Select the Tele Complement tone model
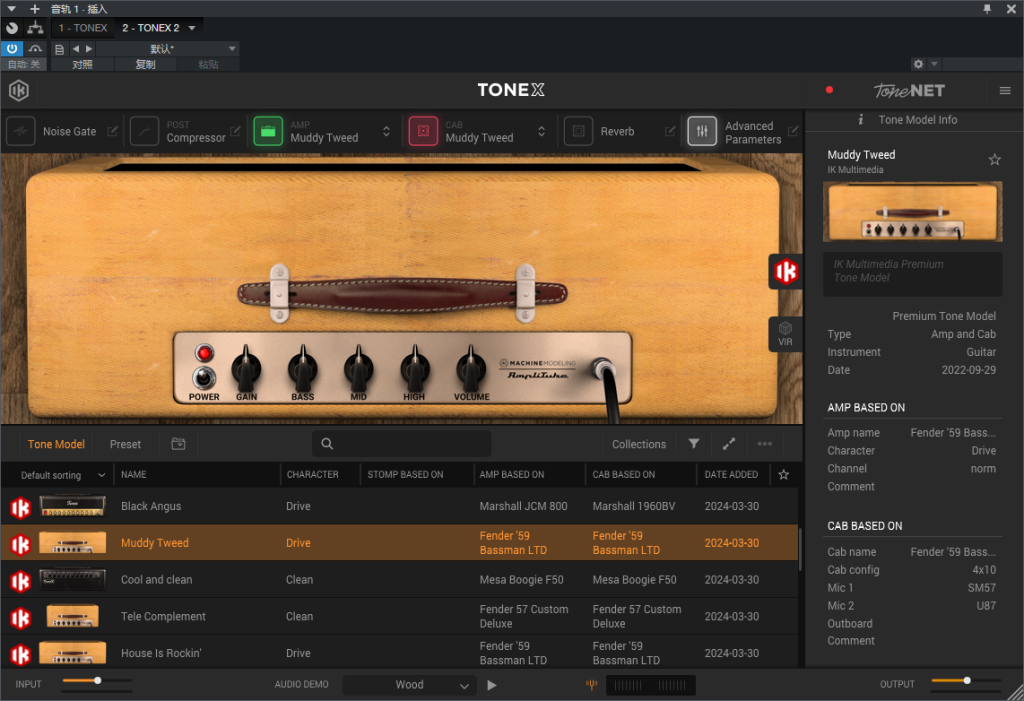The width and height of the screenshot is (1024, 701). click(400, 616)
